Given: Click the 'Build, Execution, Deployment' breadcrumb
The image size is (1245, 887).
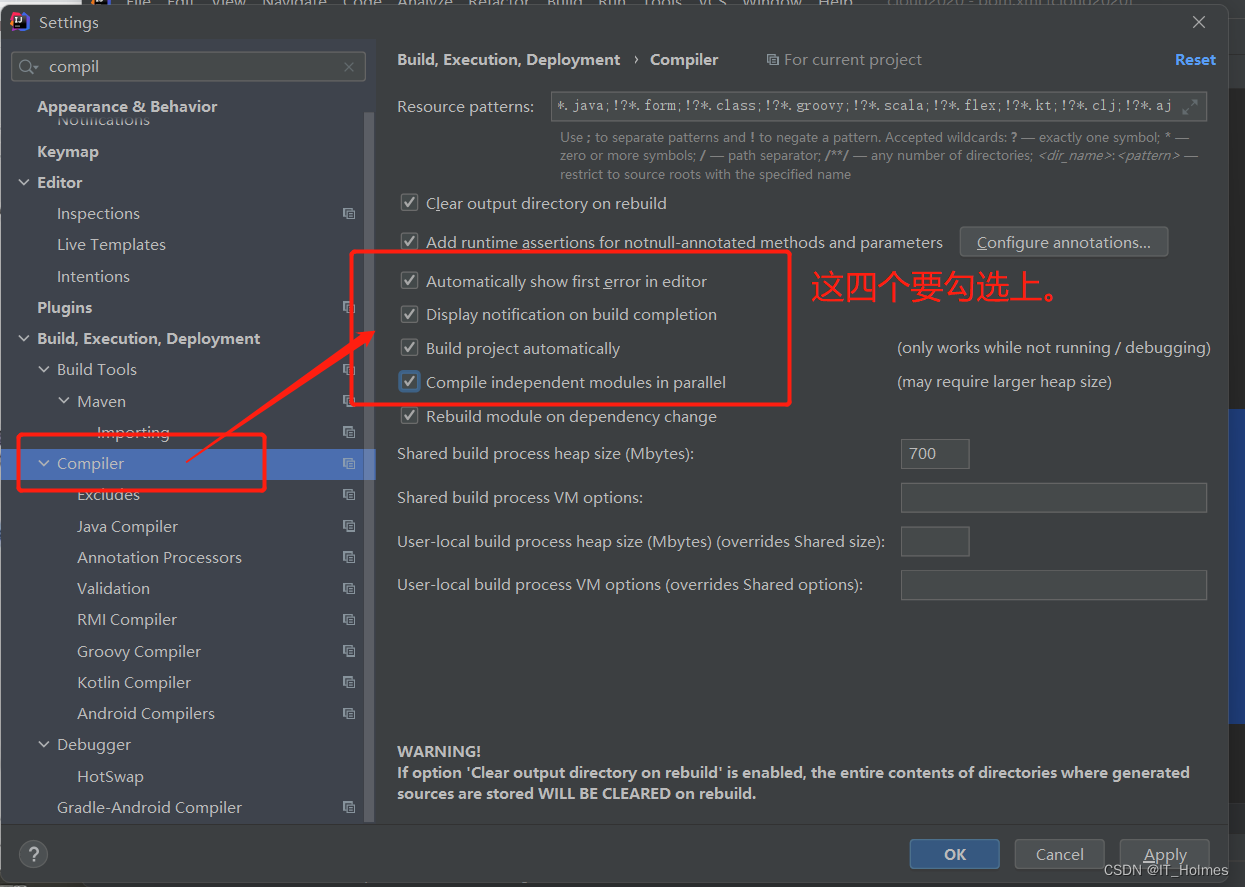Looking at the screenshot, I should point(509,60).
